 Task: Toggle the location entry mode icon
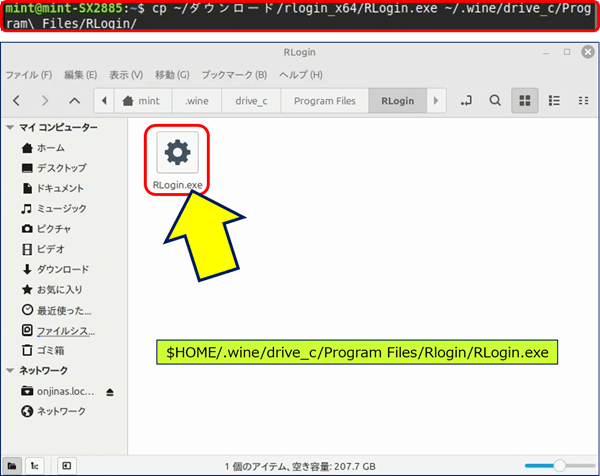[x=466, y=101]
